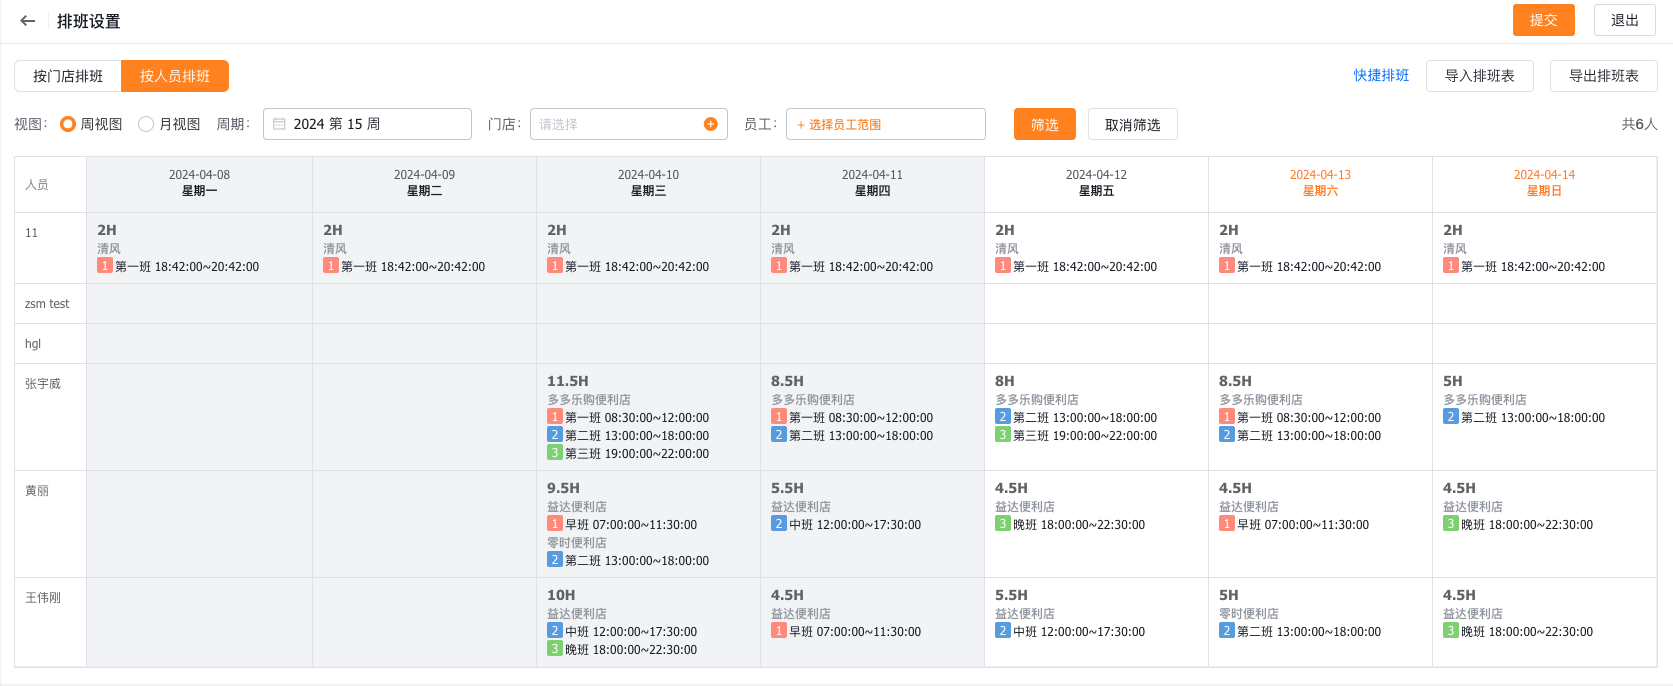Viewport: 1673px width, 686px height.
Task: Click 第三班 19:00:00~22:00:00 in 张宇威's Friday cell
Action: [x=1085, y=436]
